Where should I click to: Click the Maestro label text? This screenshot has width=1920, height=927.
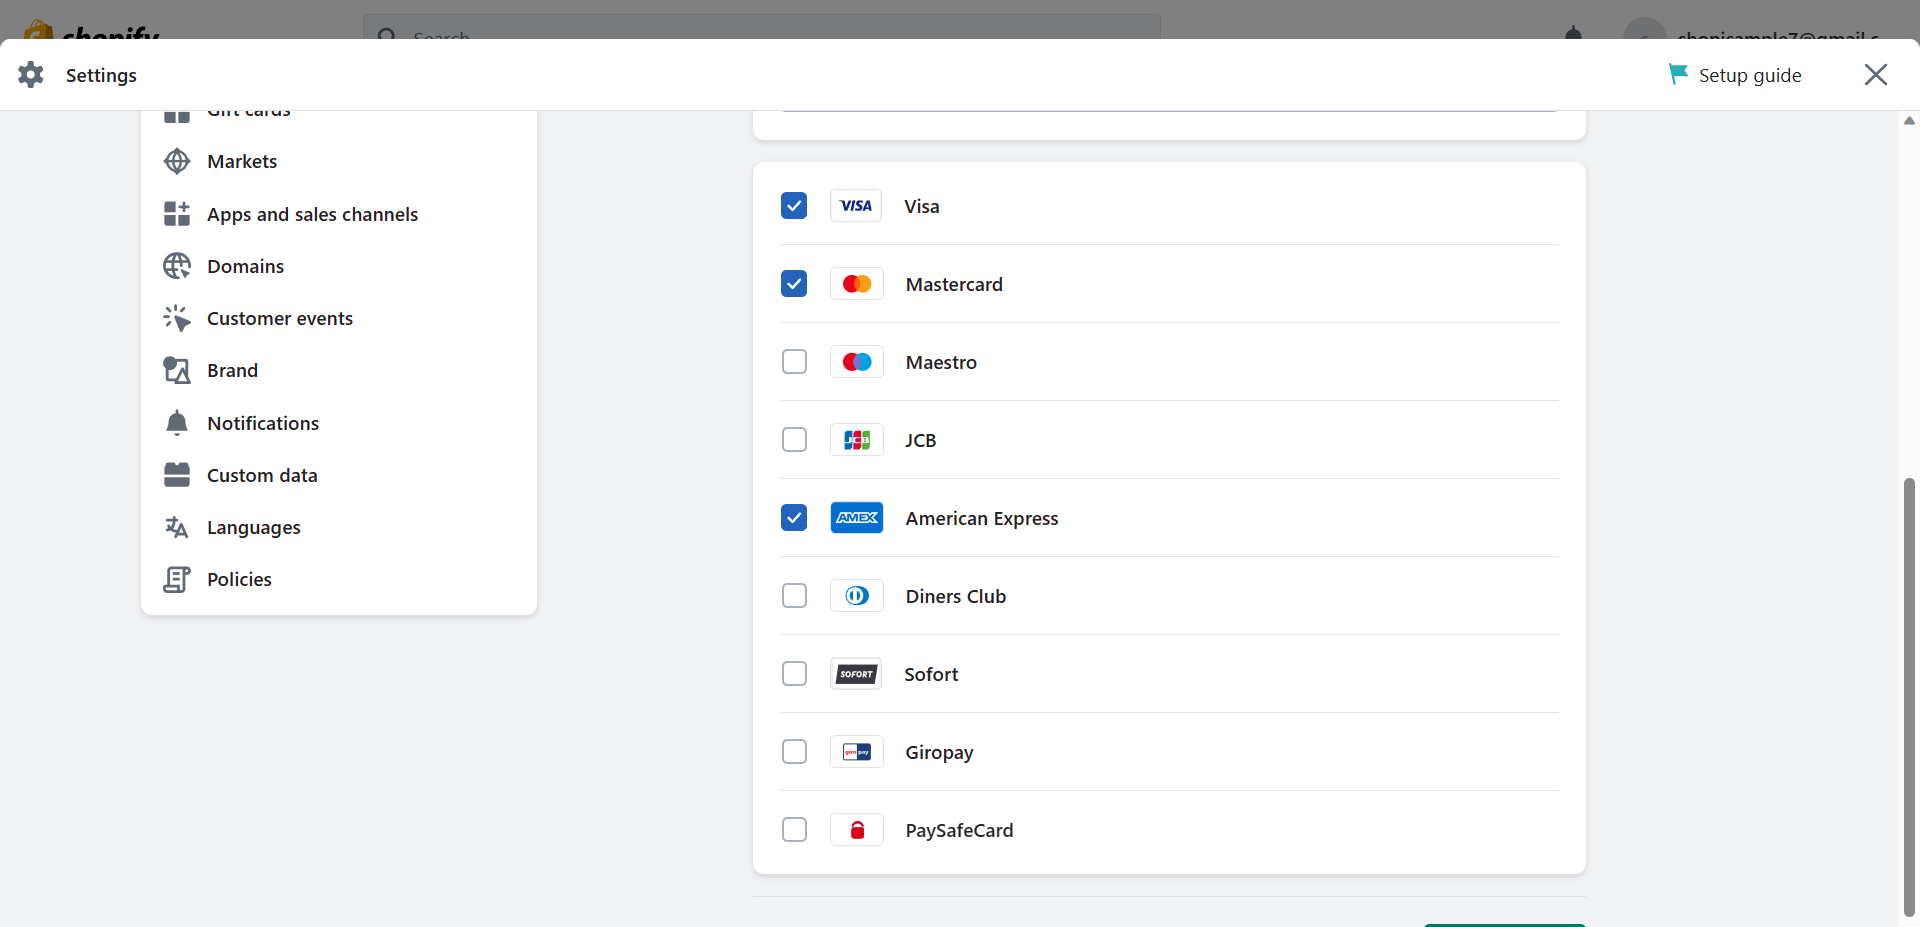click(941, 362)
